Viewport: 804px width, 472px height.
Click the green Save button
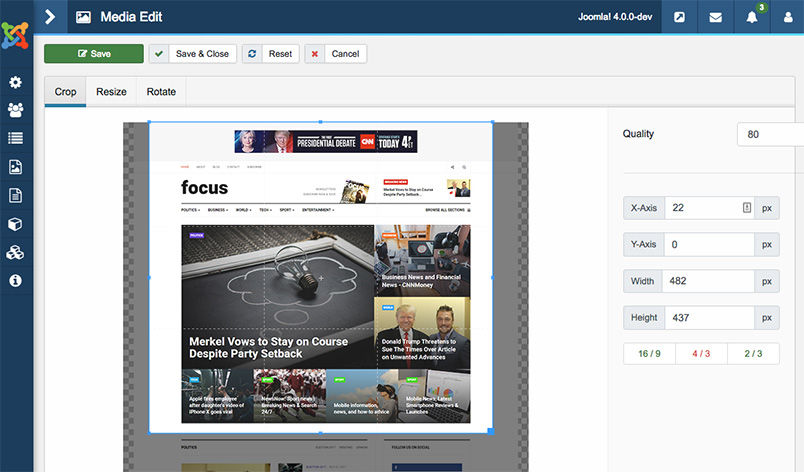click(94, 54)
